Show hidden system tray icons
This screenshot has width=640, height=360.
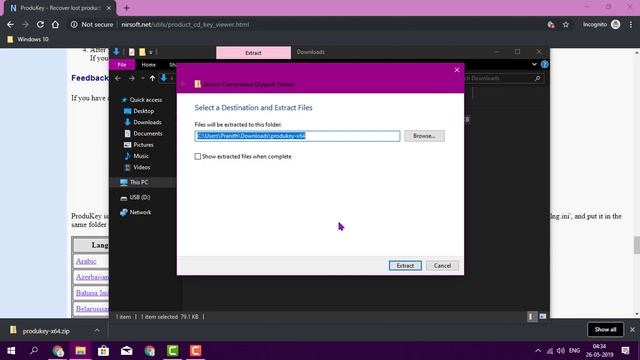(538, 351)
